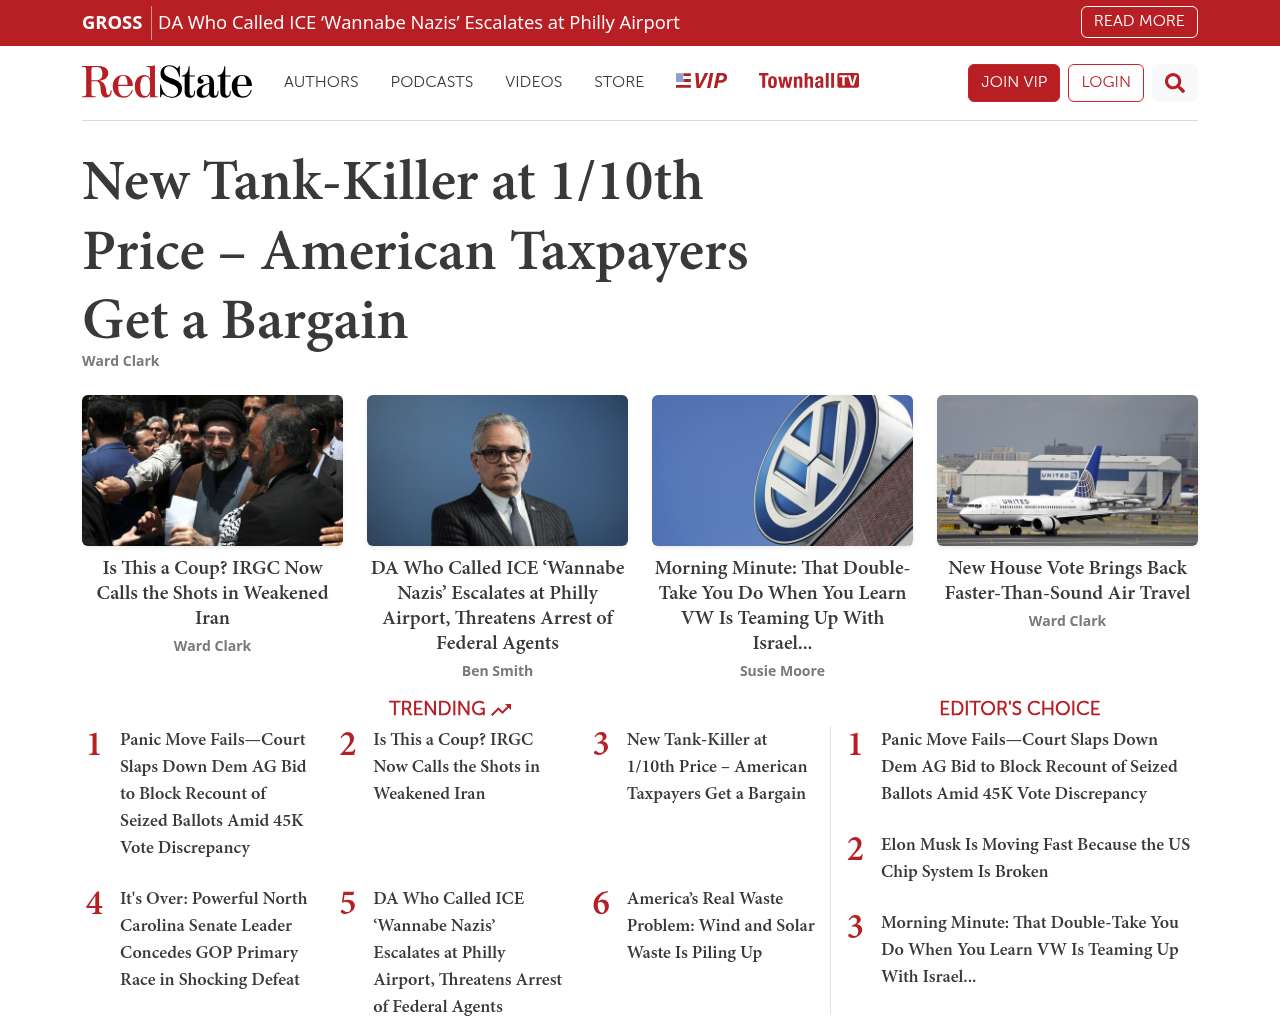Visit the Store nav link

[x=618, y=82]
